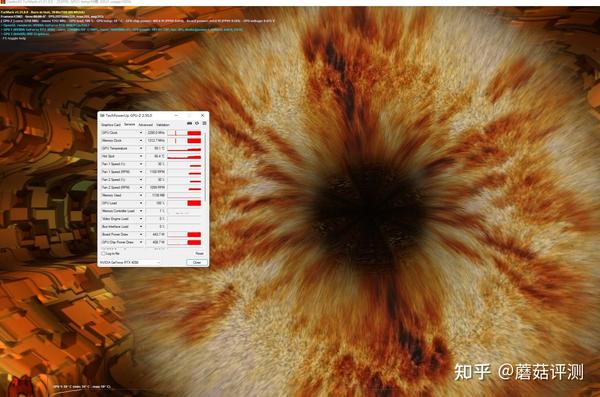The height and width of the screenshot is (397, 600).
Task: Click the Reset button in GPU-Z
Action: pos(199,253)
